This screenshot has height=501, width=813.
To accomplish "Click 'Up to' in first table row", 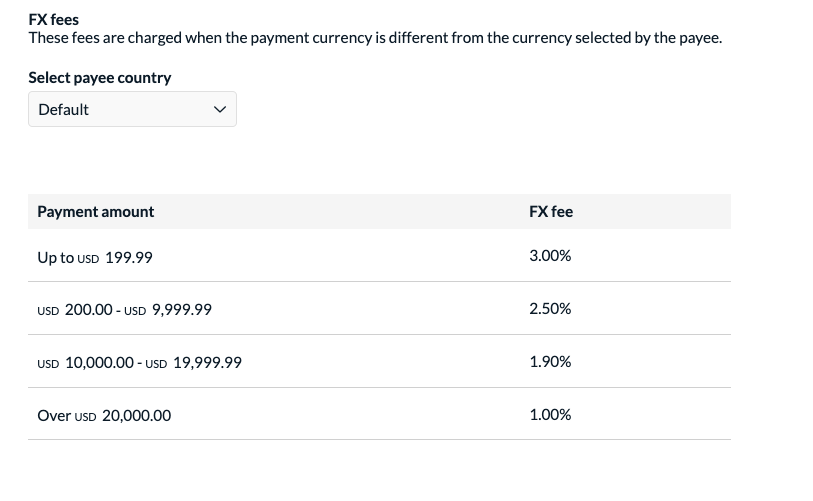I will pyautogui.click(x=55, y=258).
